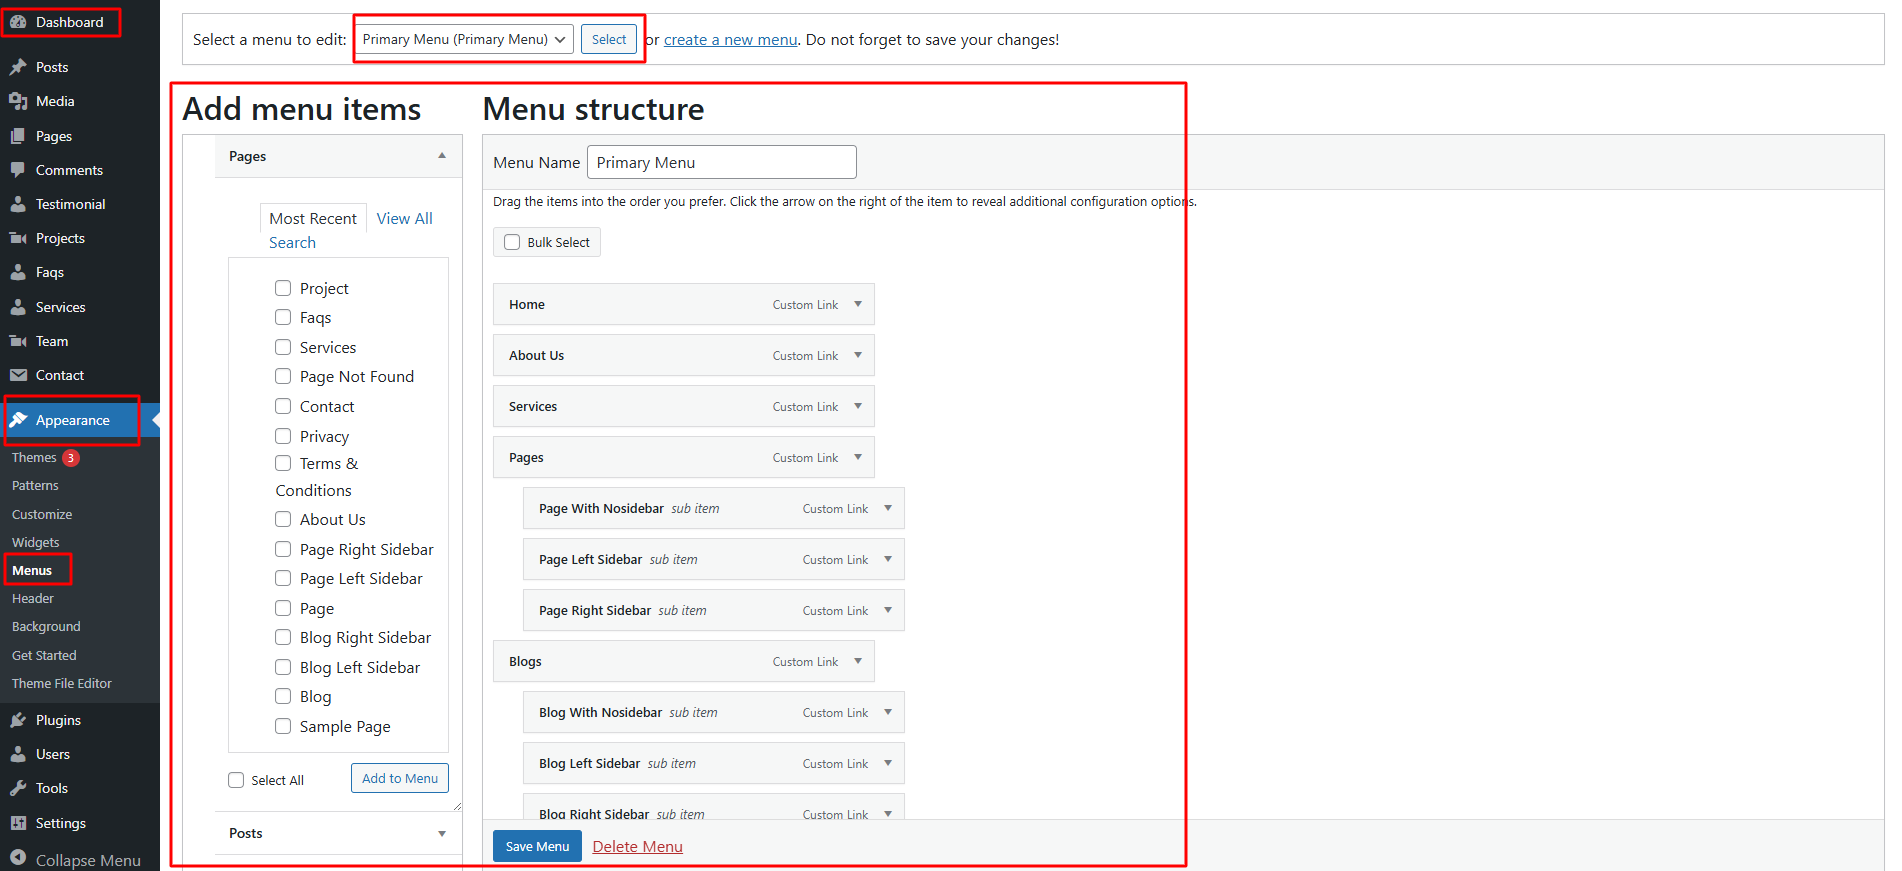Viewport: 1902px width, 871px height.
Task: Click the Delete Menu link
Action: point(637,846)
